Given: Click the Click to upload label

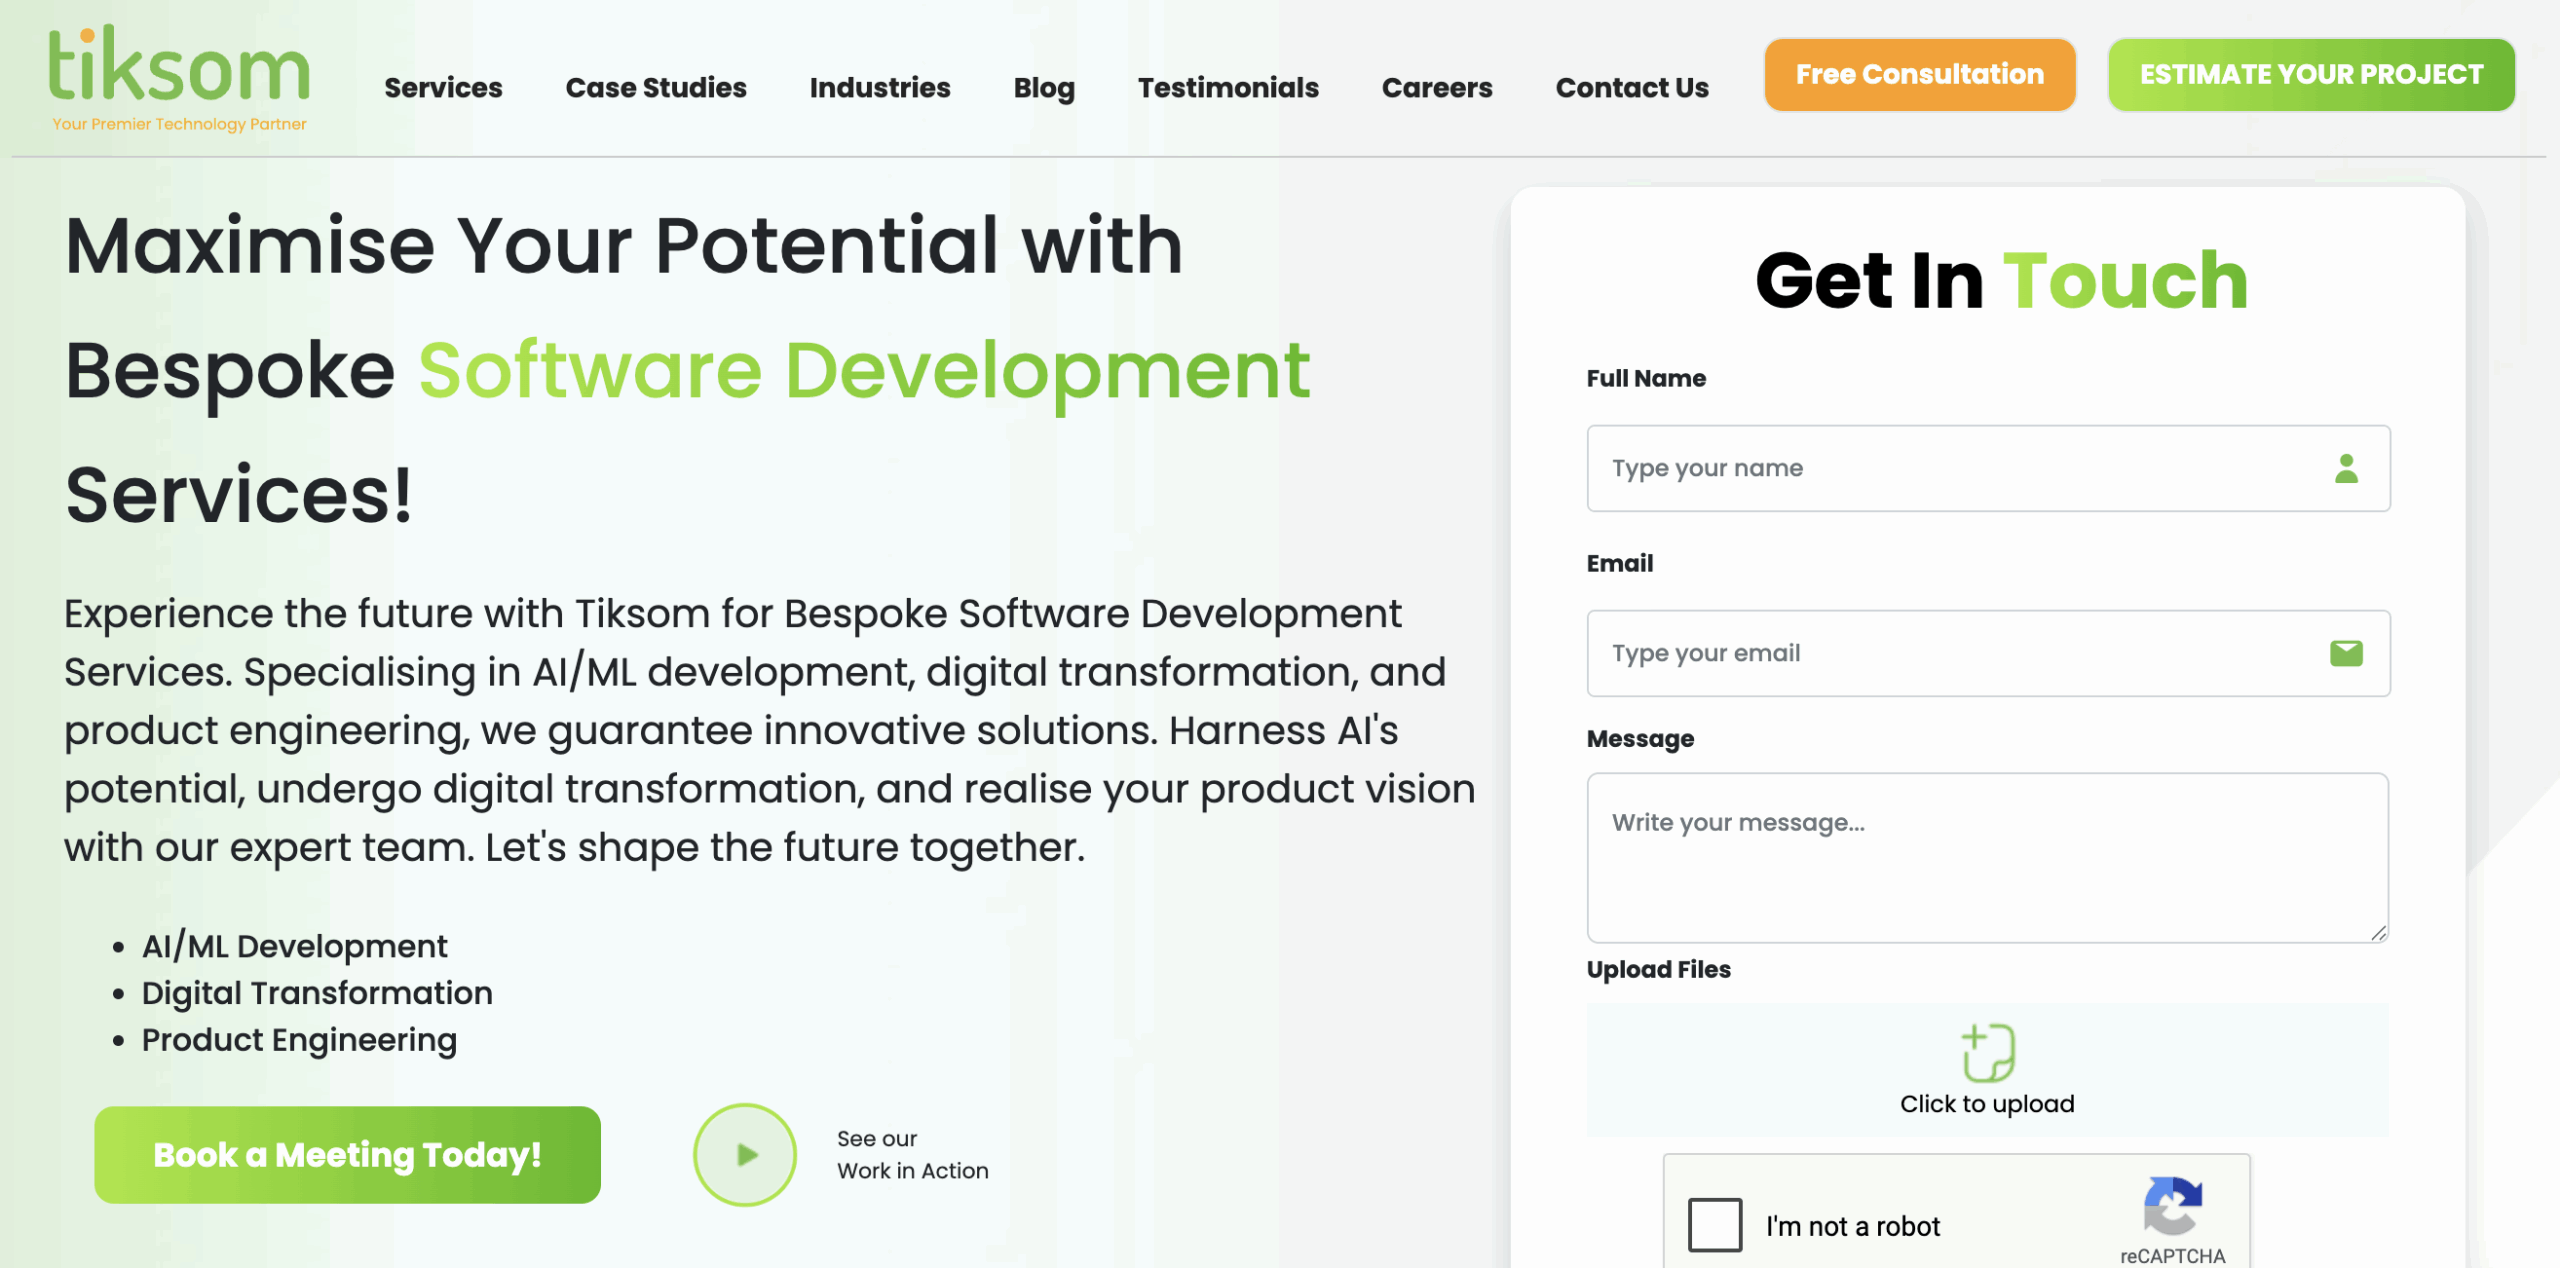Looking at the screenshot, I should point(1987,1104).
